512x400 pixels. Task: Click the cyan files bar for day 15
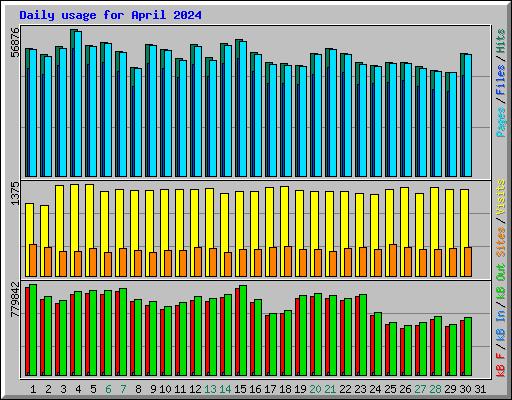[243, 109]
